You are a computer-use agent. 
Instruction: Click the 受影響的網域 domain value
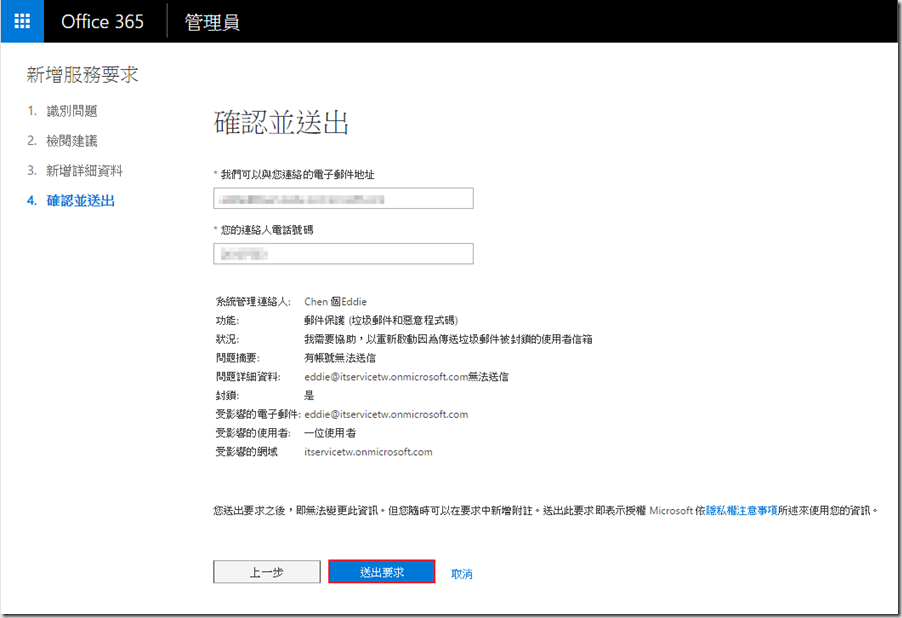[x=368, y=452]
